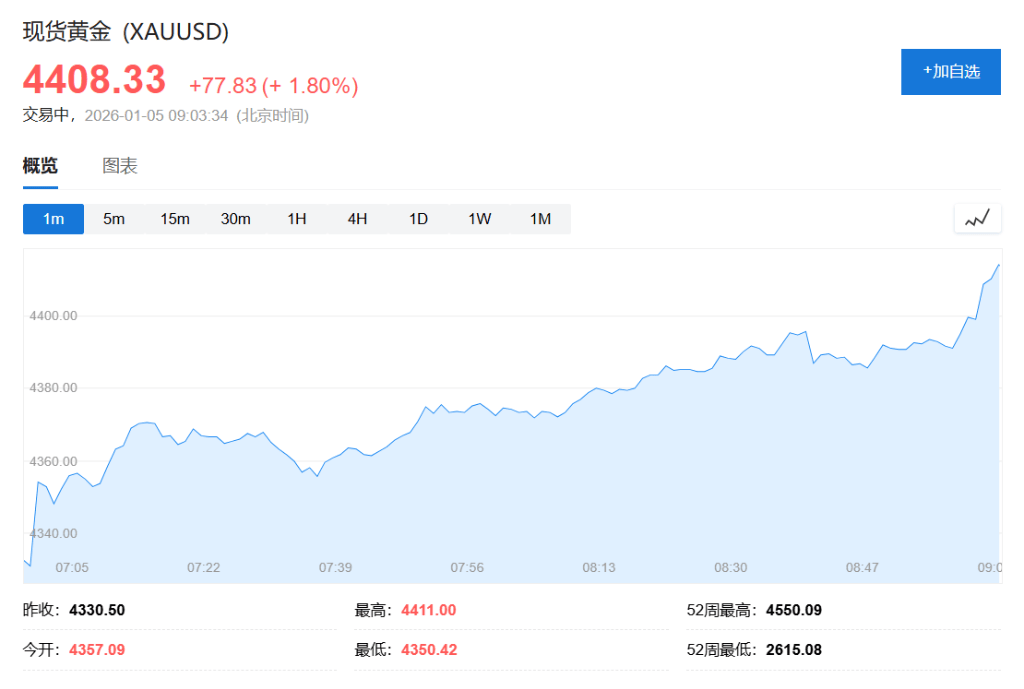
Task: Add XAUUSD to watchlist with 加自选
Action: pyautogui.click(x=950, y=72)
